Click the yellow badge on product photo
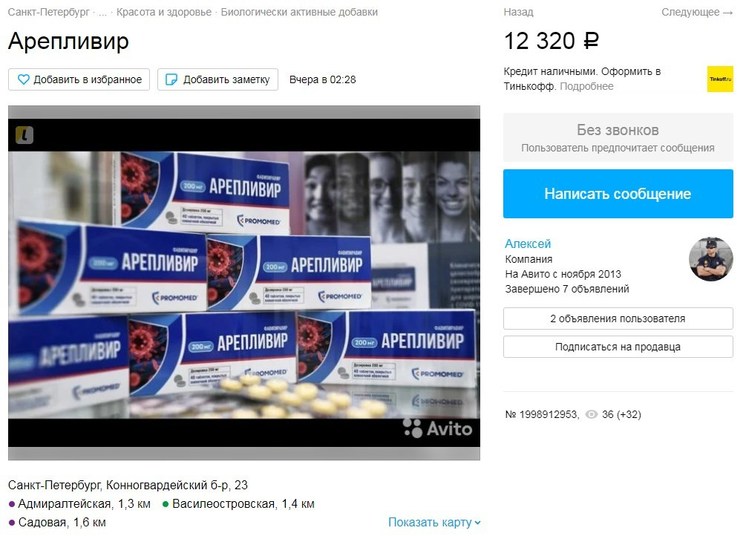The image size is (746, 539). coord(24,135)
